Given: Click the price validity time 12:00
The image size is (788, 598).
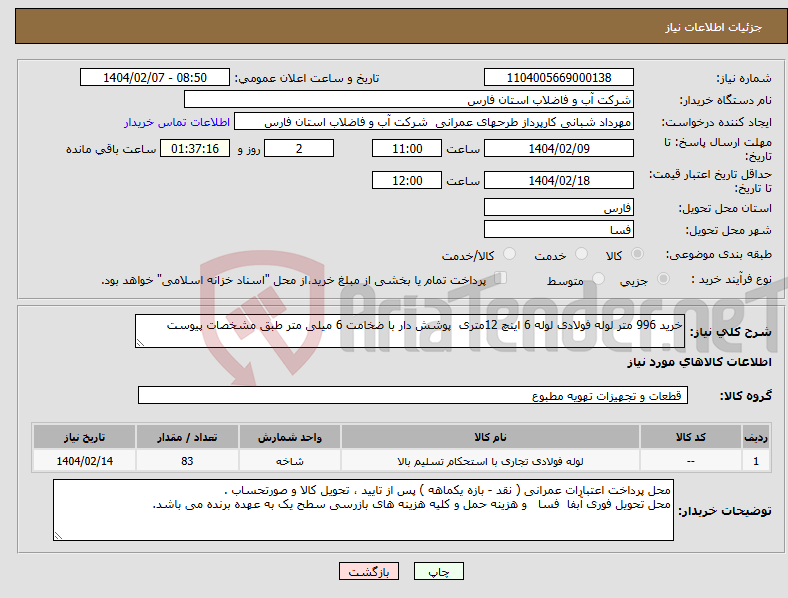Looking at the screenshot, I should click(407, 180).
